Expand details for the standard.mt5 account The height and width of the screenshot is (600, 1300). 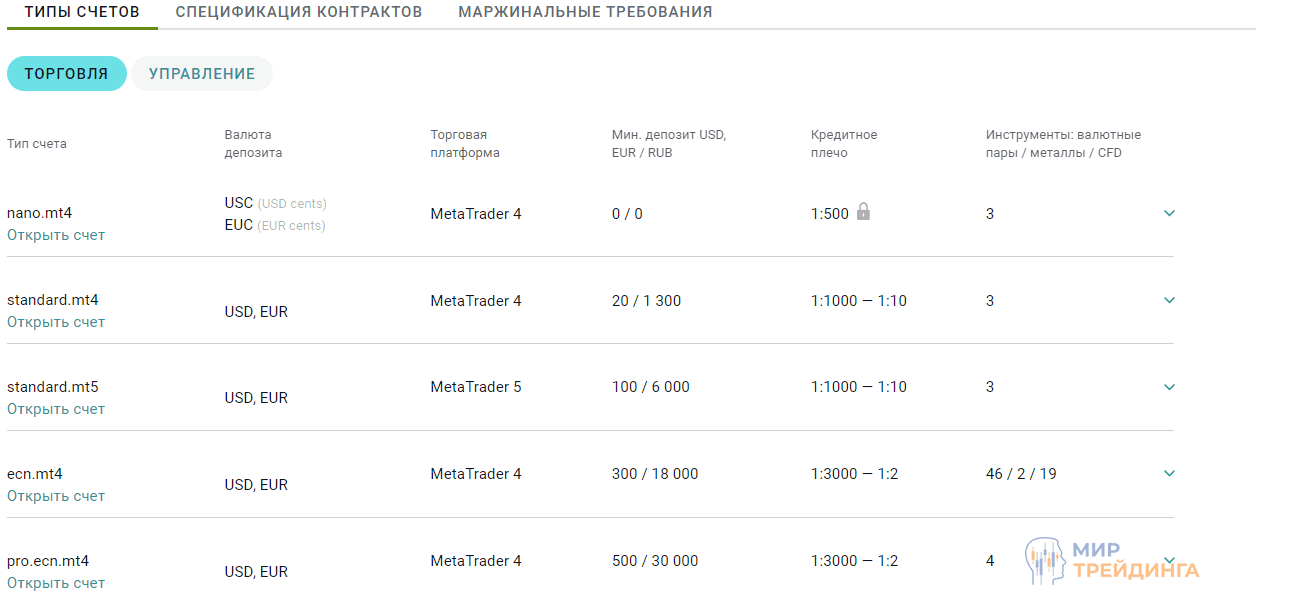tap(1168, 387)
